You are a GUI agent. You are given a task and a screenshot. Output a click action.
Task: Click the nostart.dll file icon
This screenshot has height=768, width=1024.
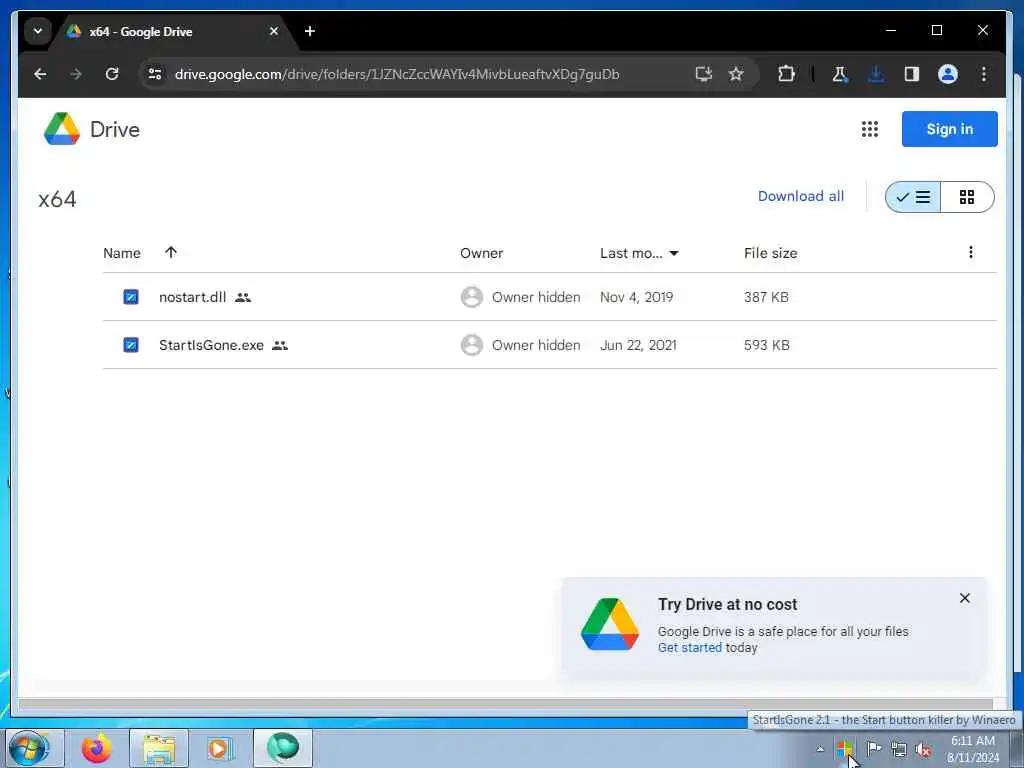pos(131,297)
